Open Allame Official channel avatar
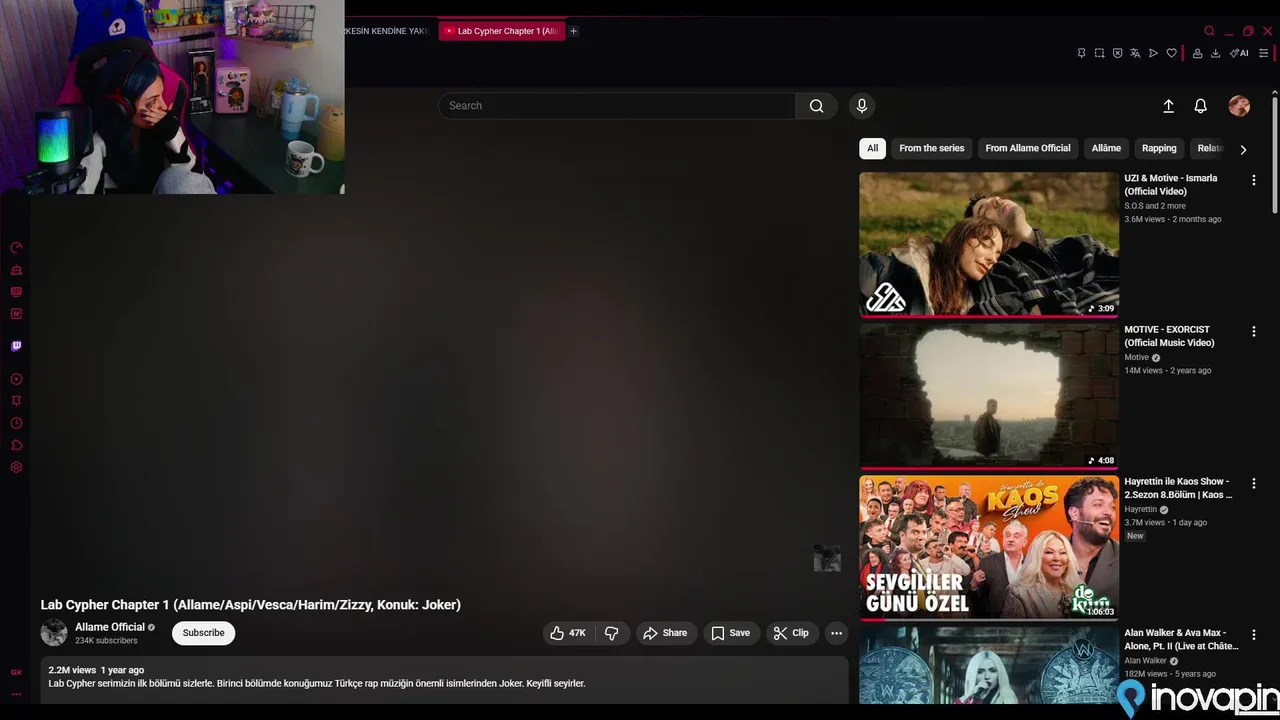This screenshot has width=1280, height=720. coord(54,633)
